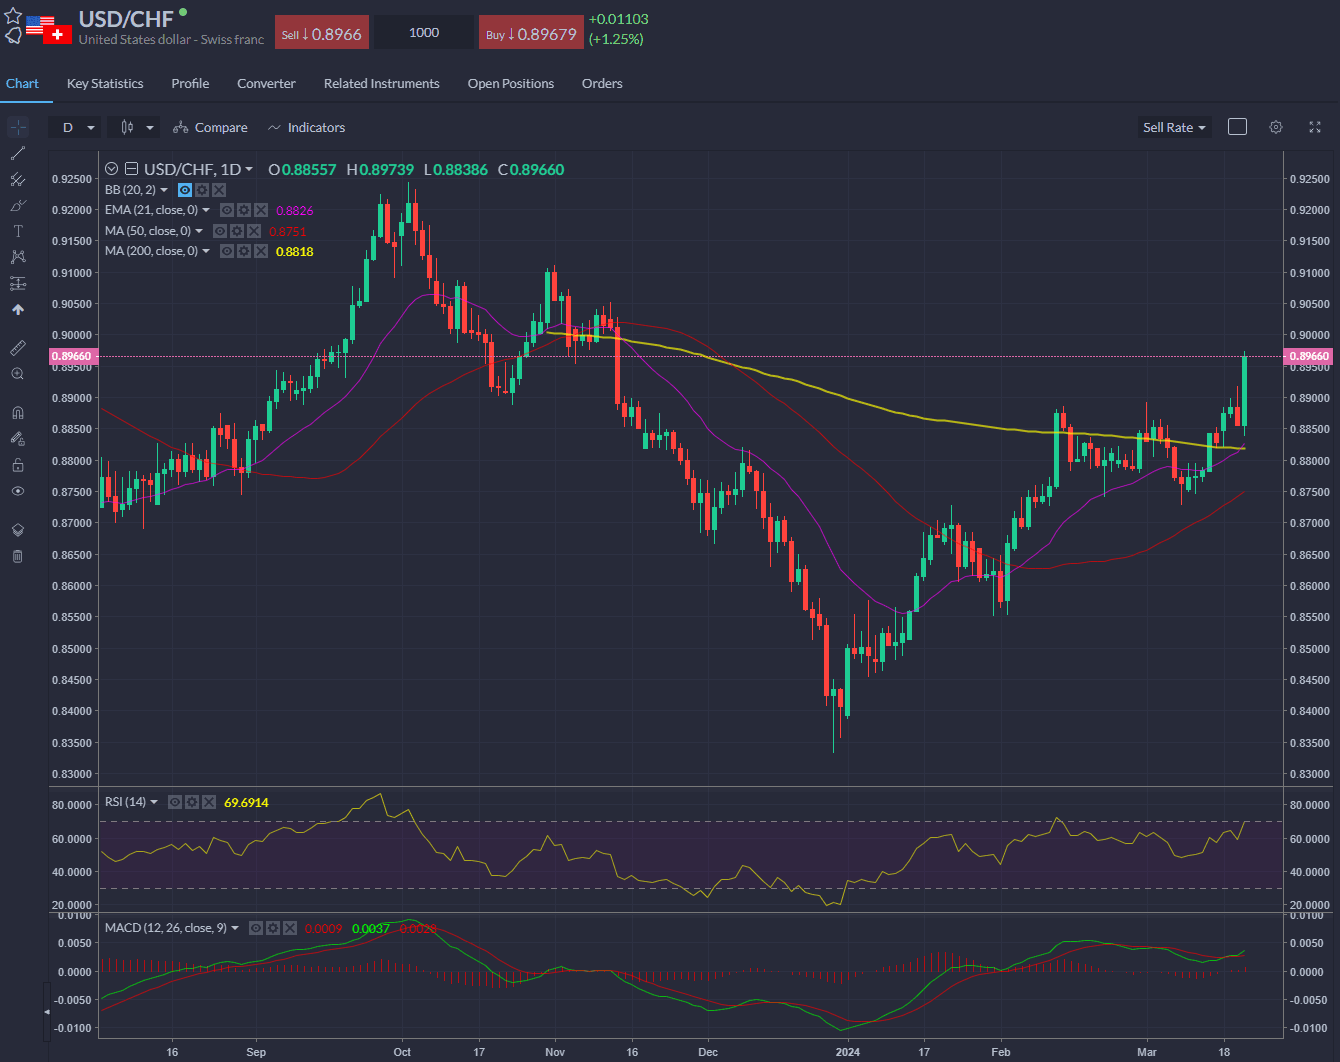Expand the MA (200, close, 0) dropdown

point(206,251)
